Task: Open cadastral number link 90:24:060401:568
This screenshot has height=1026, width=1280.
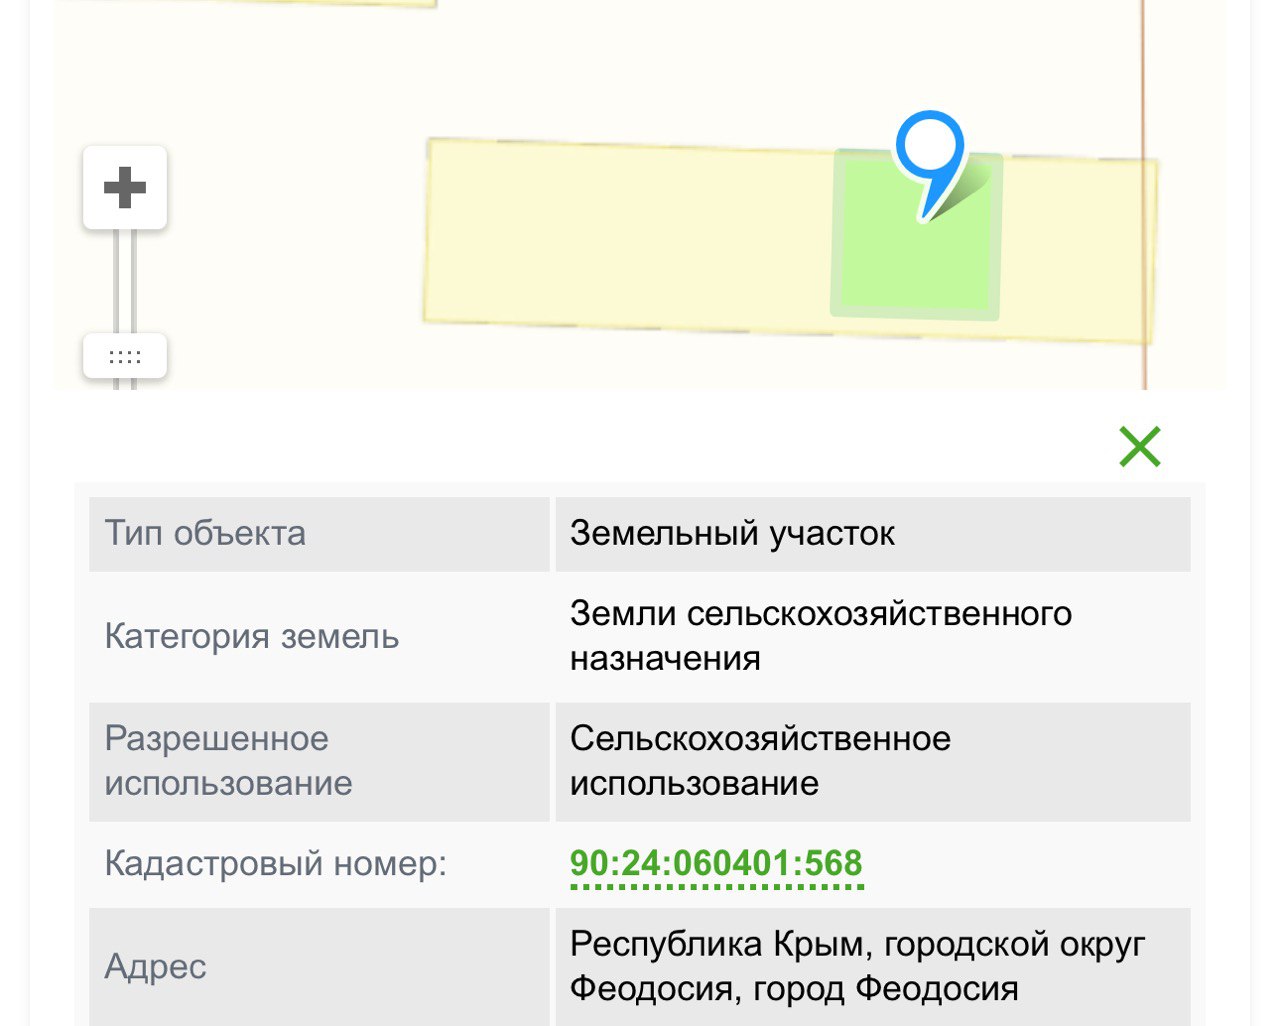Action: pos(716,863)
